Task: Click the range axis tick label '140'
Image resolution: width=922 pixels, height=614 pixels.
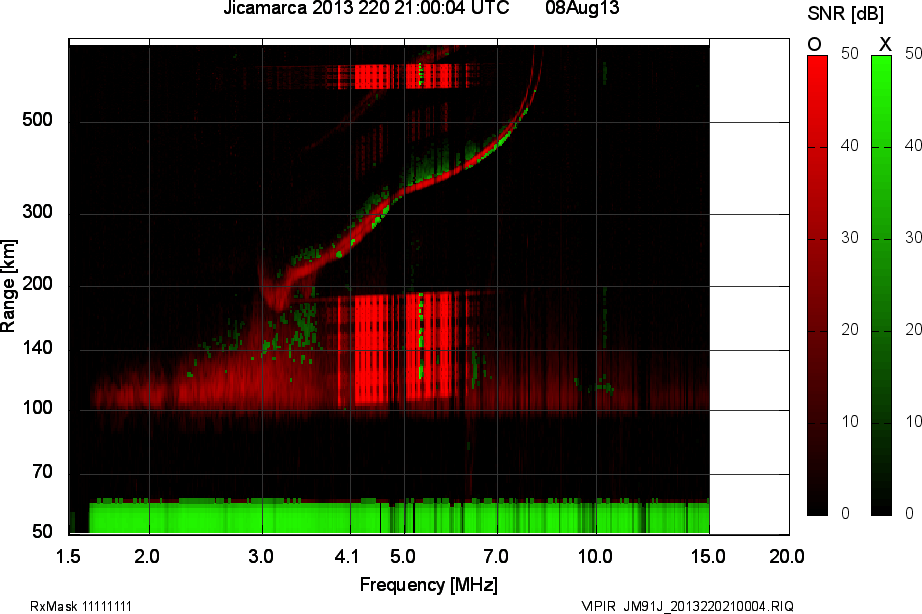Action: 37,348
